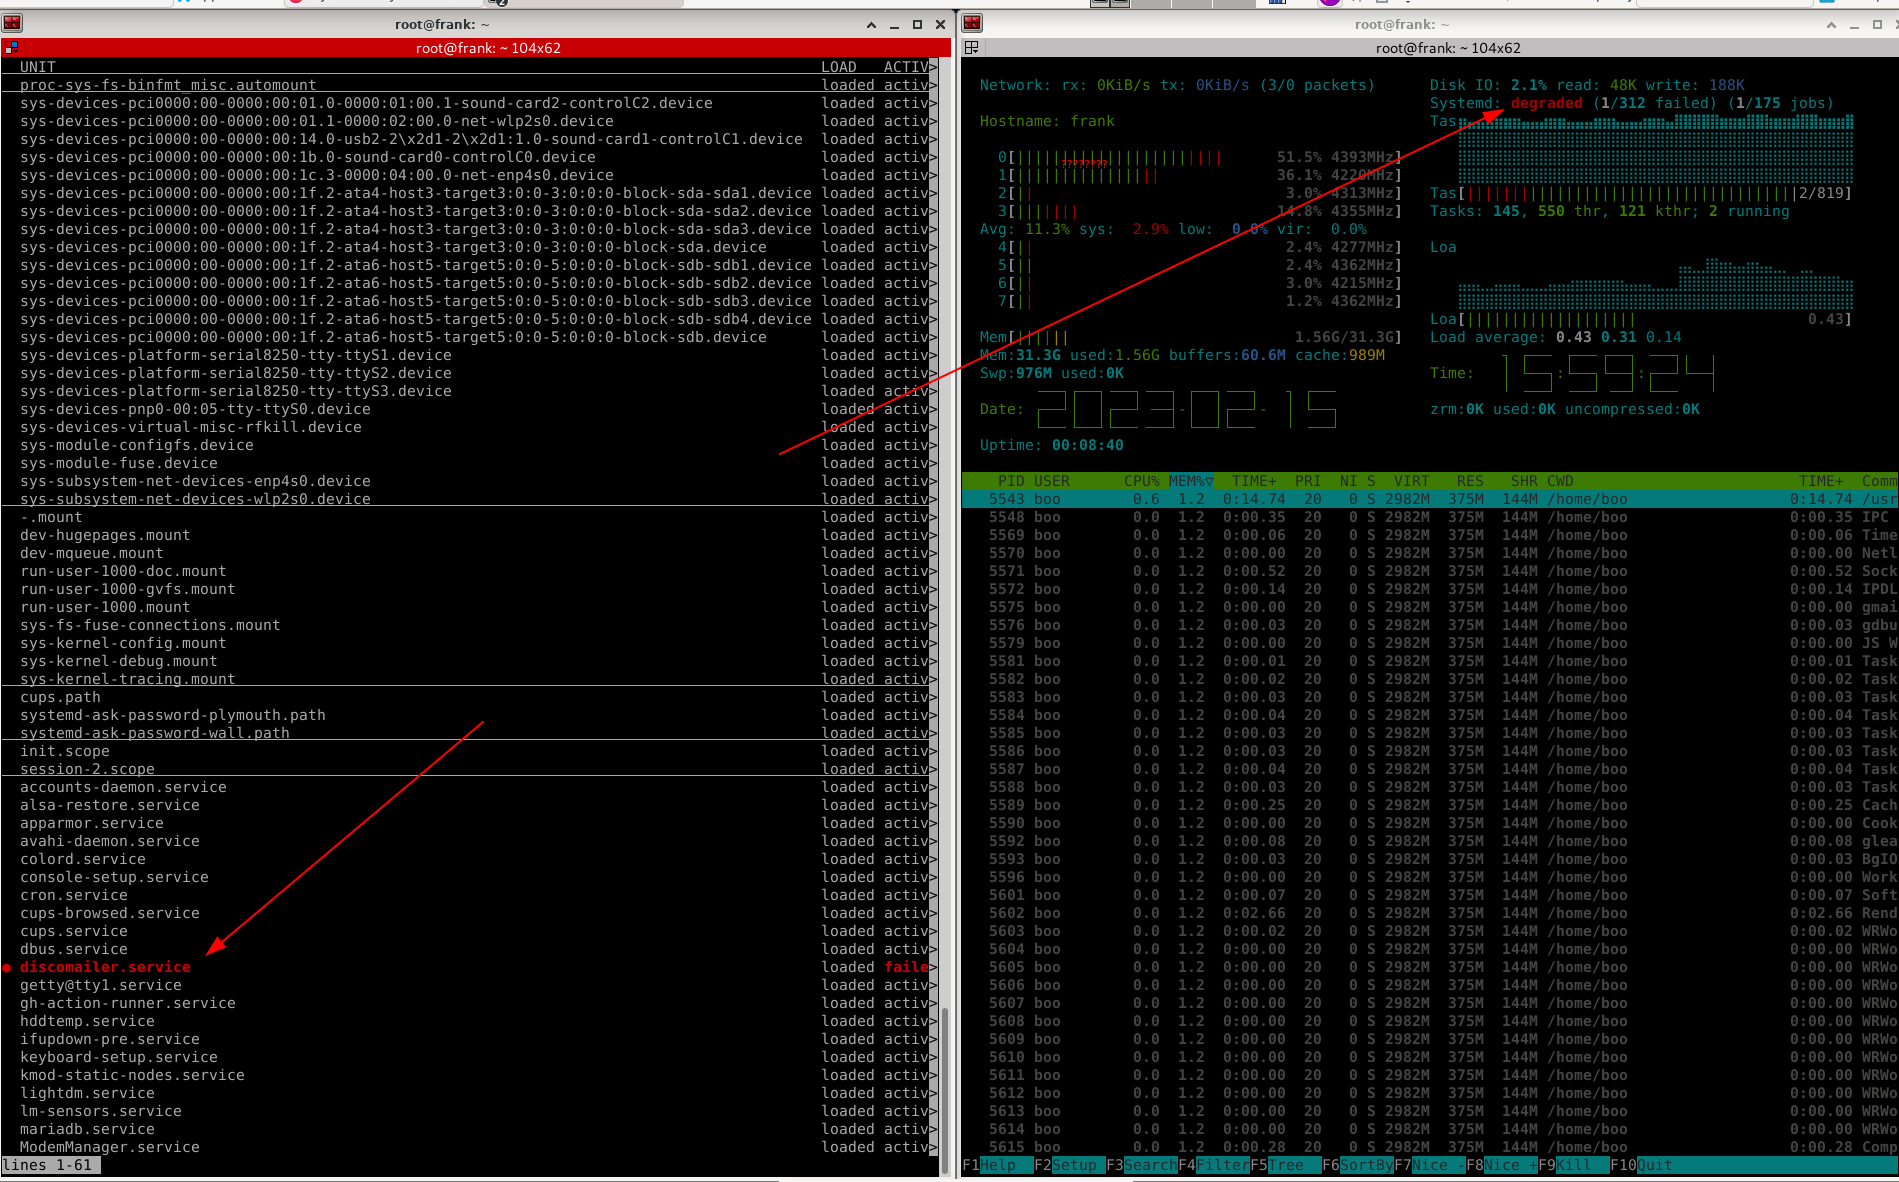
Task: Open F1 Help in the htop footer
Action: click(x=997, y=1165)
